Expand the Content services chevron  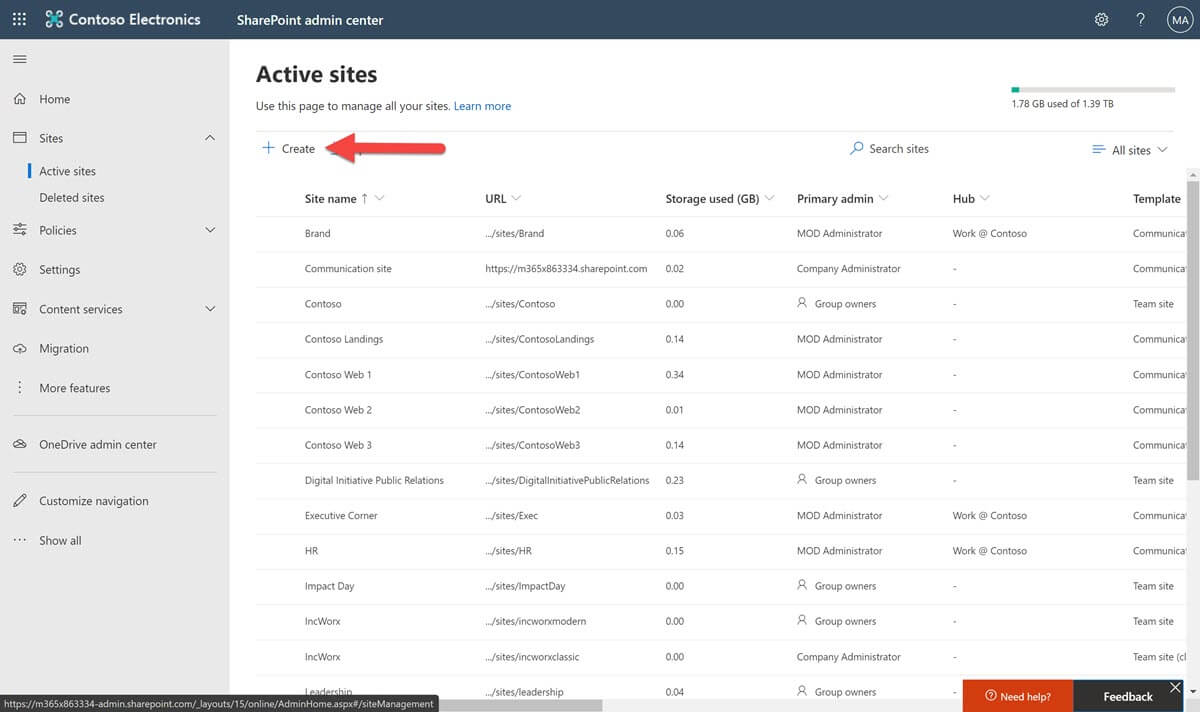(210, 309)
